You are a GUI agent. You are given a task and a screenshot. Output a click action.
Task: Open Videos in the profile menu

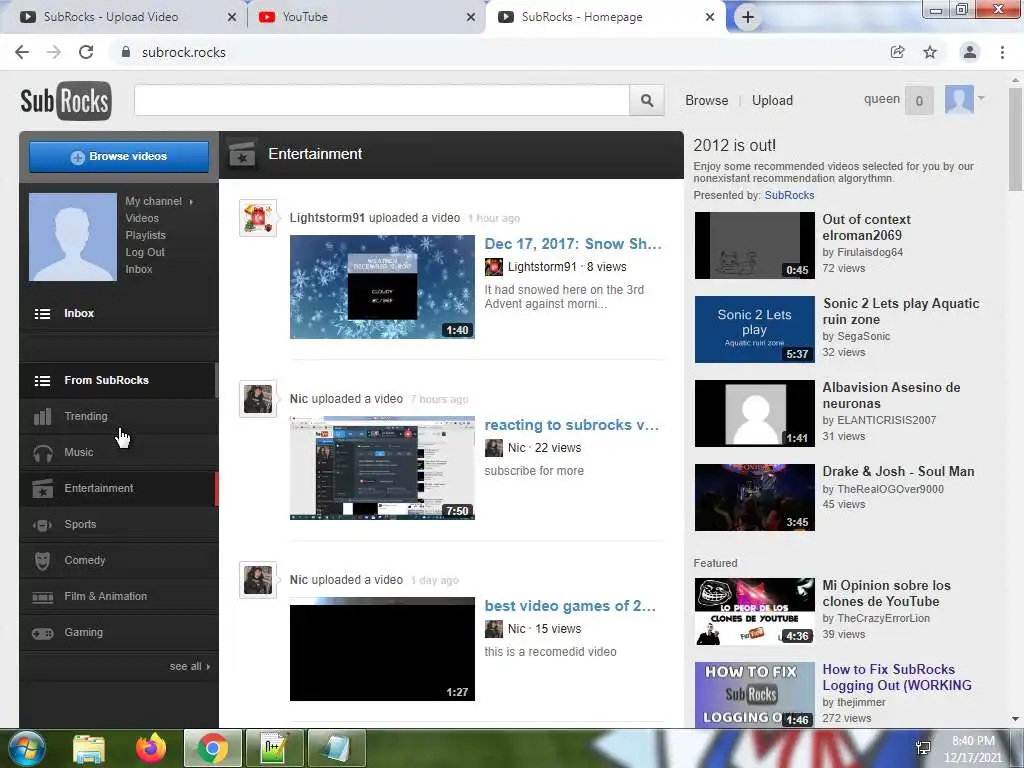(142, 218)
